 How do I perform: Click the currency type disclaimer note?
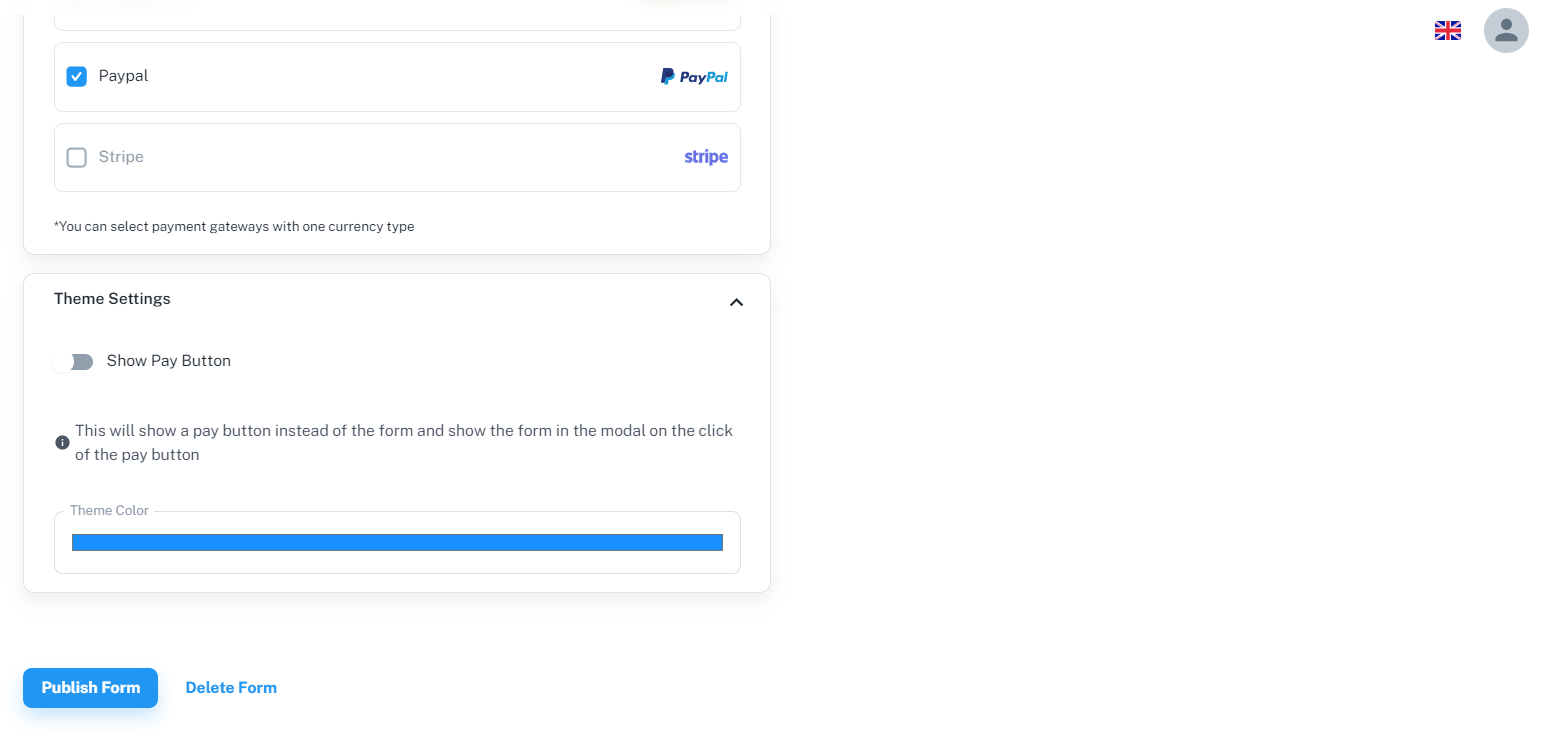pyautogui.click(x=234, y=226)
